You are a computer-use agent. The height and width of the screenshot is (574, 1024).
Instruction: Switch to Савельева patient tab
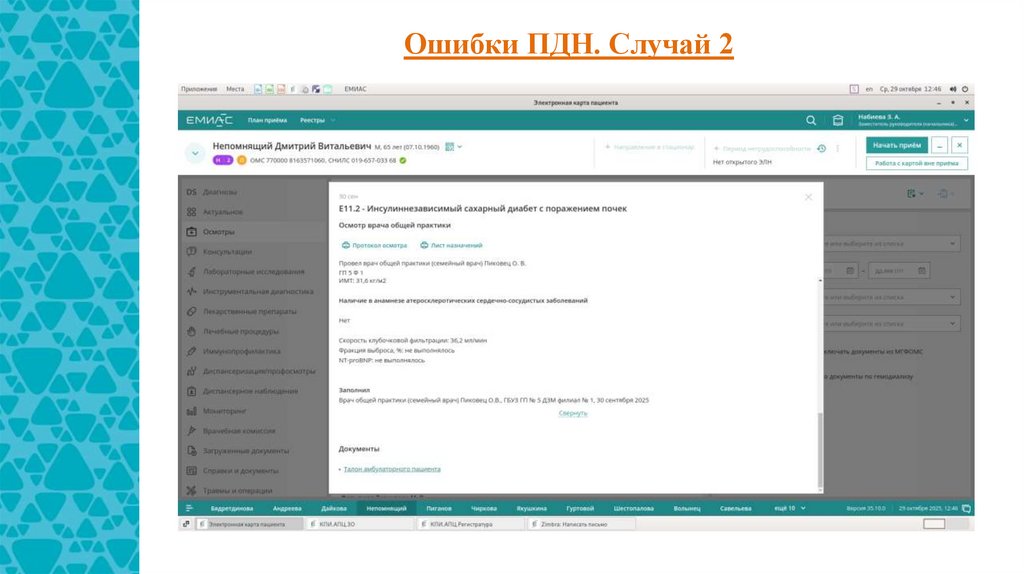(x=735, y=508)
